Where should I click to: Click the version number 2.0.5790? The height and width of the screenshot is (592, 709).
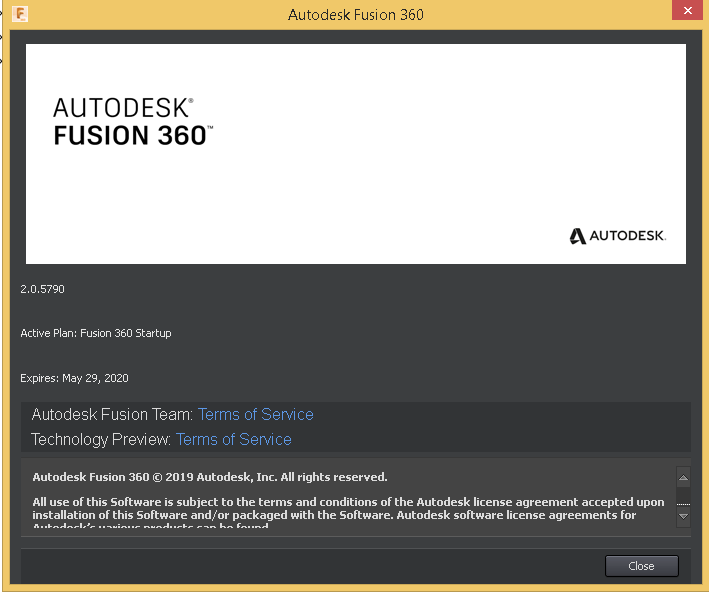pyautogui.click(x=43, y=289)
